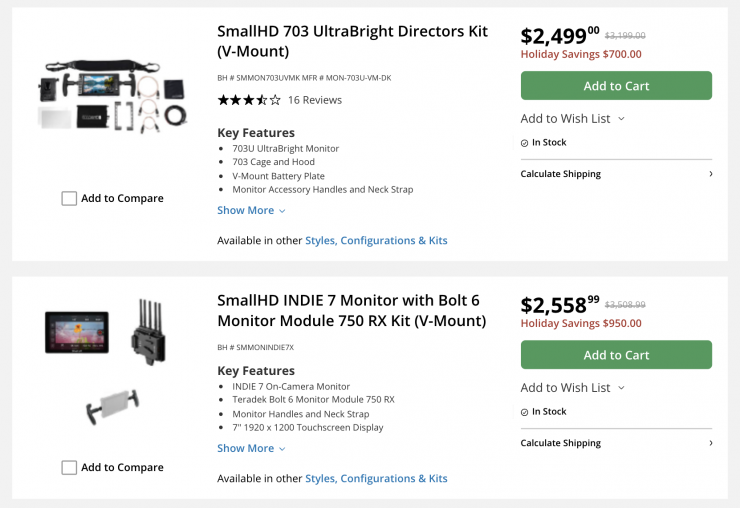
Task: Open SmallHD INDIE 7 Monitor product title
Action: tap(351, 310)
